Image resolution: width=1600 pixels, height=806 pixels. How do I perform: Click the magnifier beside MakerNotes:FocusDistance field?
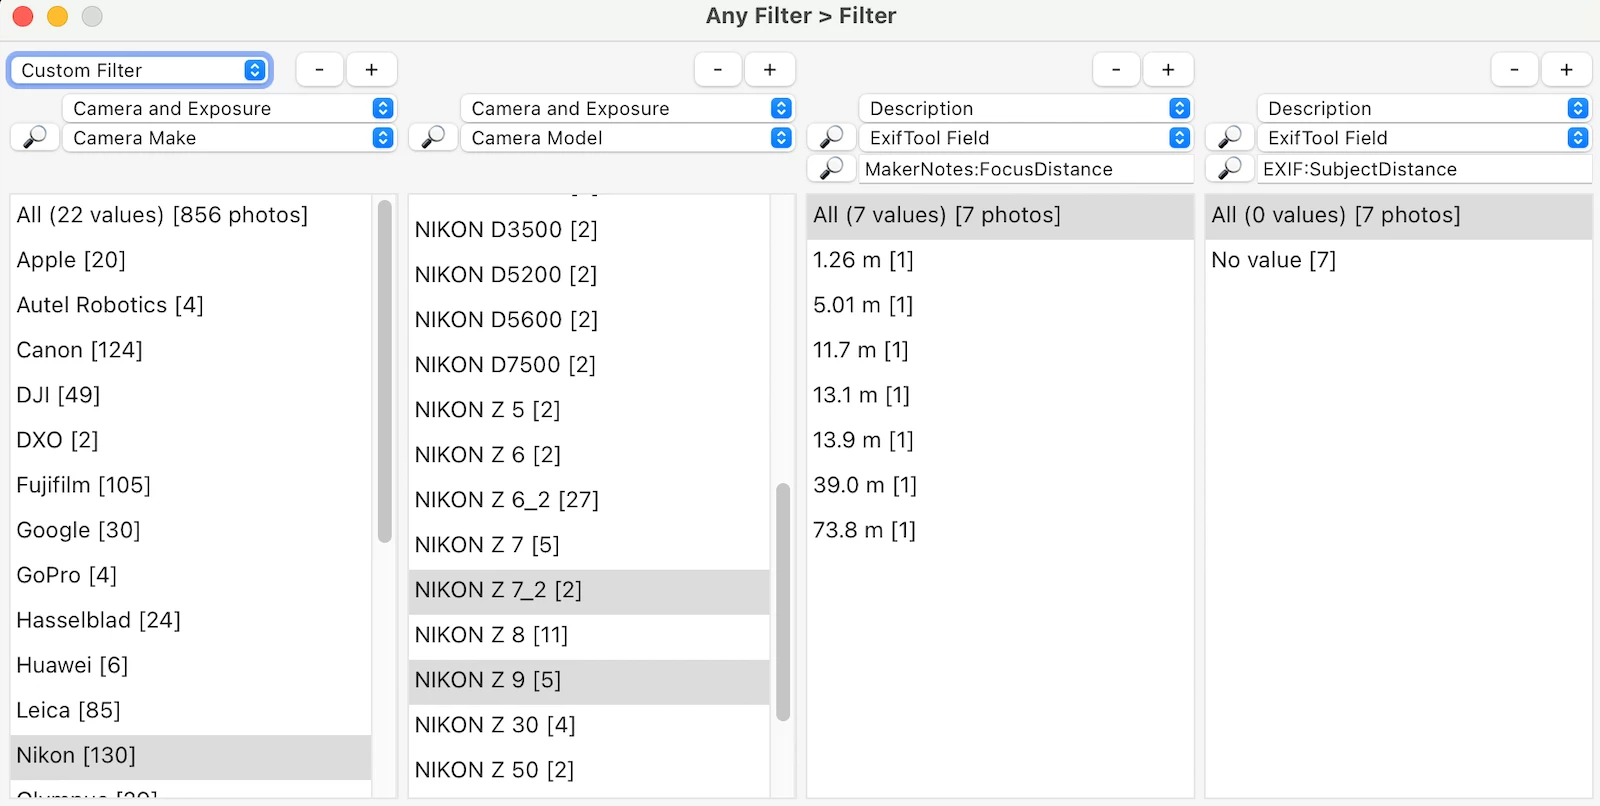(x=831, y=169)
